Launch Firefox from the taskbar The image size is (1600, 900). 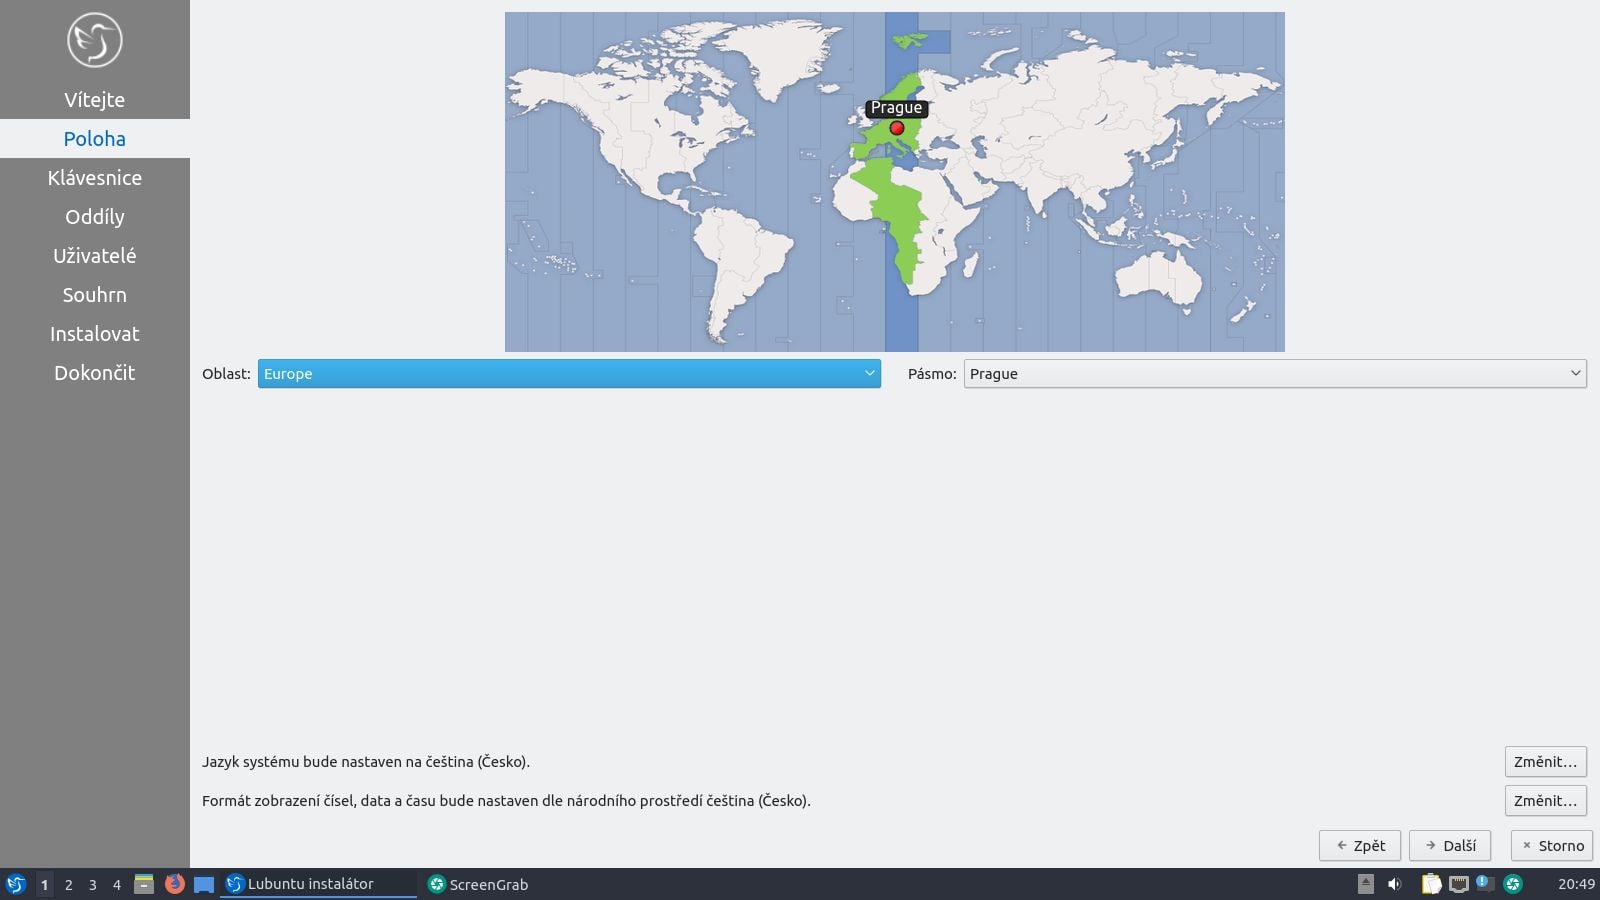click(x=176, y=884)
